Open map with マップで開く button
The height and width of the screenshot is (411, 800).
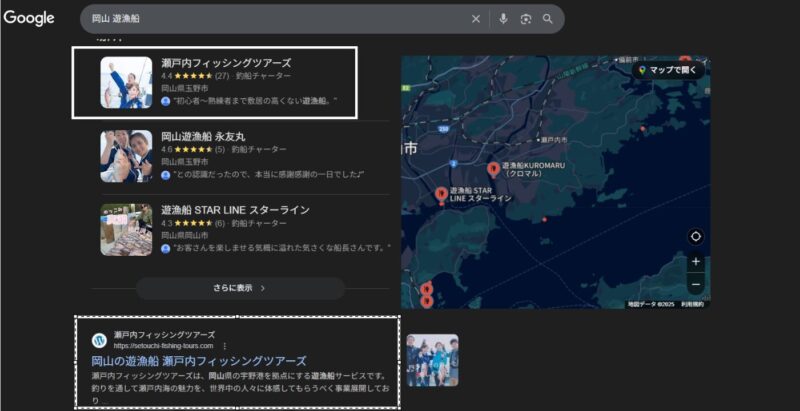[668, 70]
